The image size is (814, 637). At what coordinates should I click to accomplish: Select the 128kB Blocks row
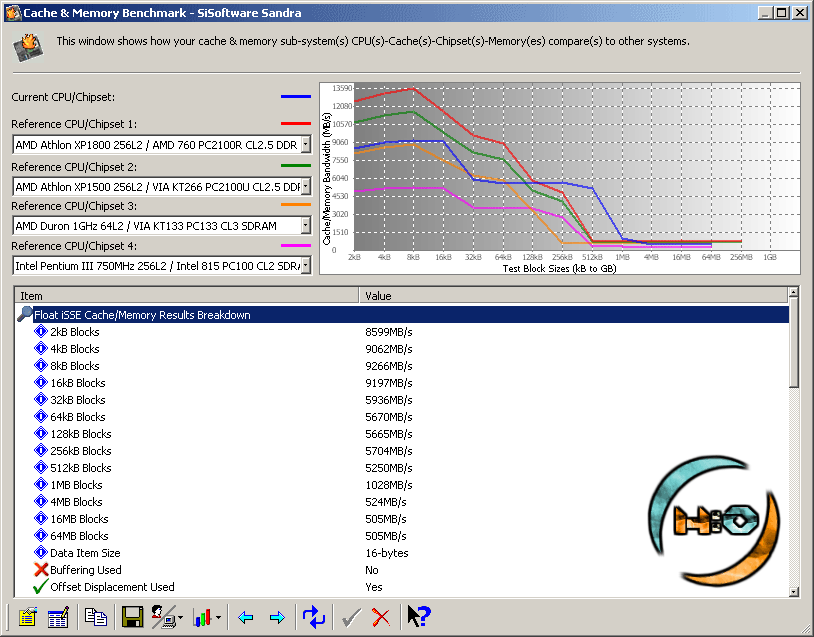(x=402, y=433)
